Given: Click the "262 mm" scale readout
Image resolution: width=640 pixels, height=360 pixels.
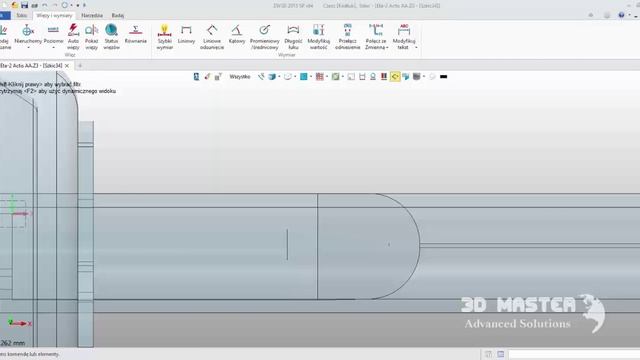Looking at the screenshot, I should point(13,343).
